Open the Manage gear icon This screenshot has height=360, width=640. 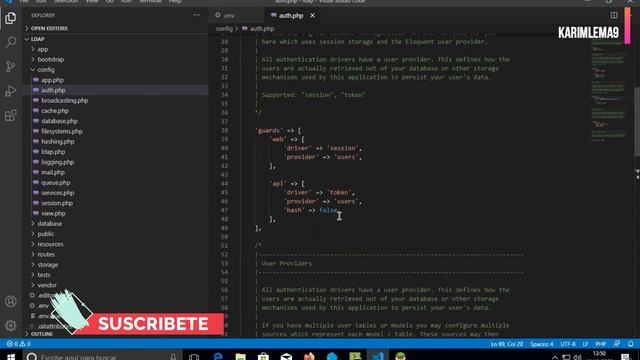(x=11, y=325)
